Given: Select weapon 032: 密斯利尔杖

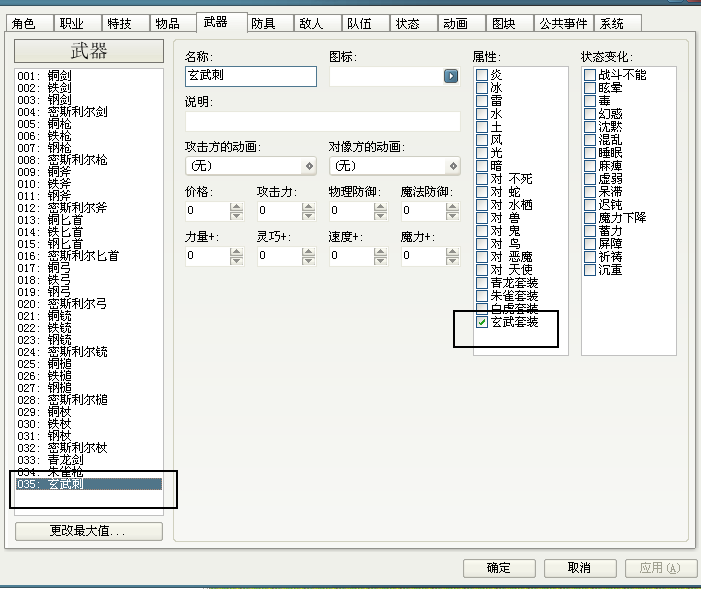Looking at the screenshot, I should (x=89, y=448).
